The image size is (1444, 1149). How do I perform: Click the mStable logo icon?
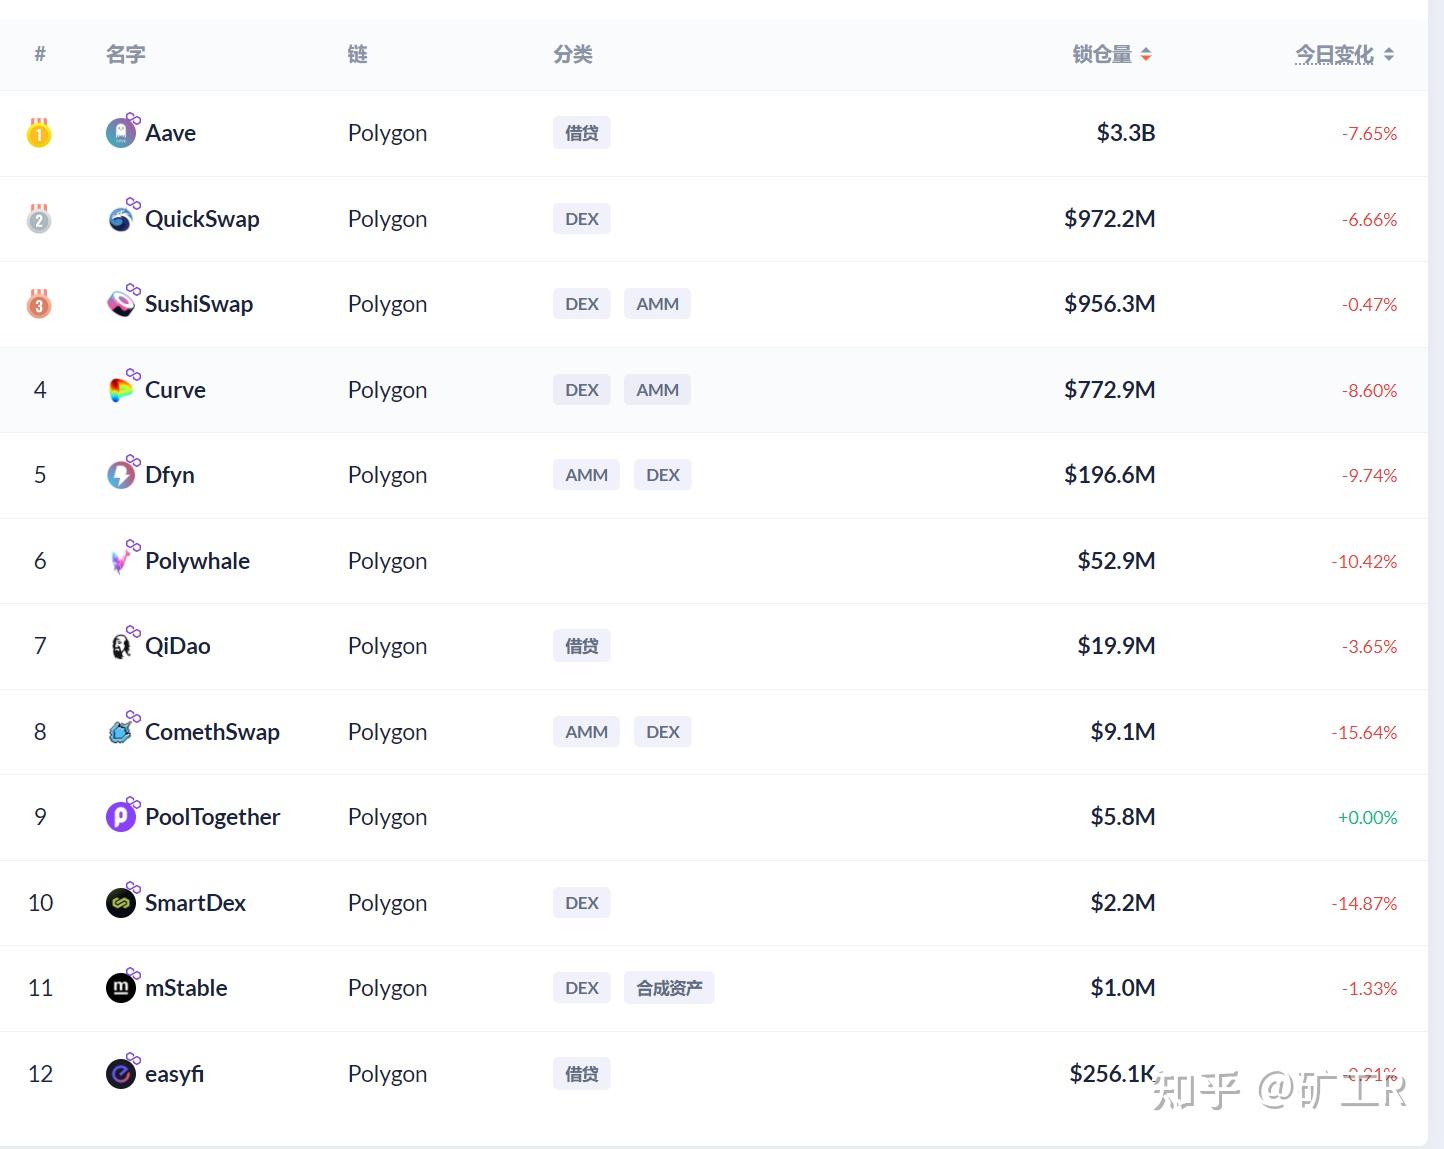(121, 988)
